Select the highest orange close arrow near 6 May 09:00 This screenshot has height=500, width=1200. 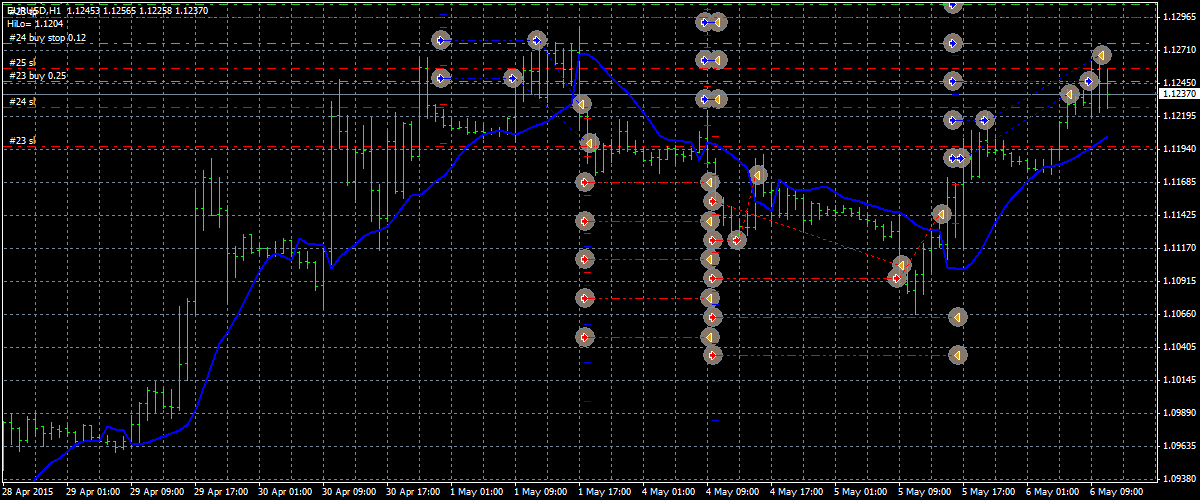coord(1102,54)
